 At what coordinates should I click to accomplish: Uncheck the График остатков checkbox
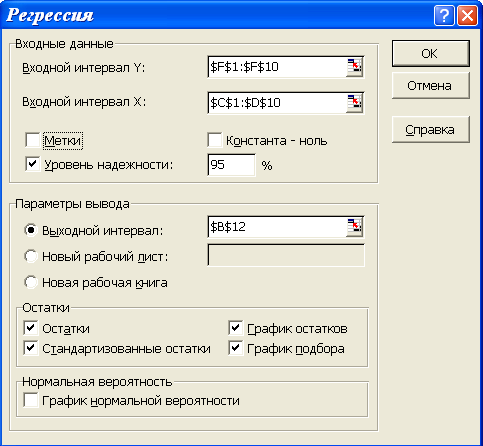[236, 328]
